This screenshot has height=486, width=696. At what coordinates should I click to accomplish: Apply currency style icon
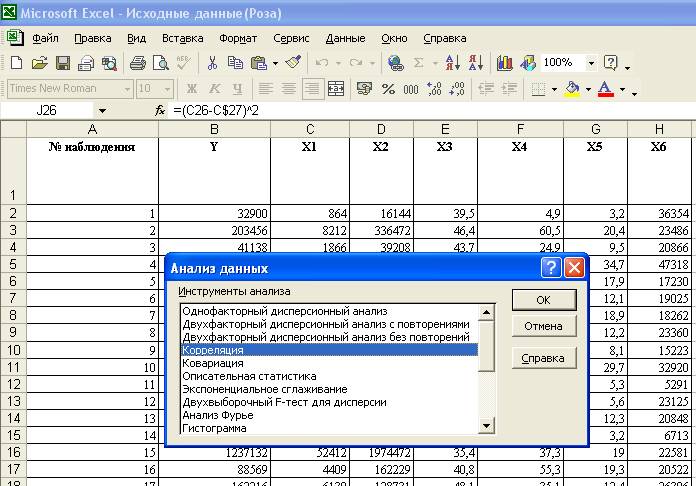tap(364, 89)
